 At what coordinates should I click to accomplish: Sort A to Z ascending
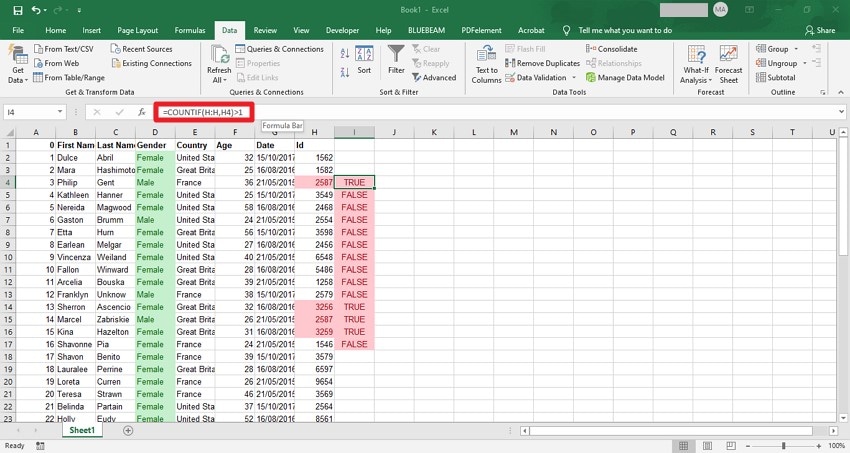click(x=345, y=53)
